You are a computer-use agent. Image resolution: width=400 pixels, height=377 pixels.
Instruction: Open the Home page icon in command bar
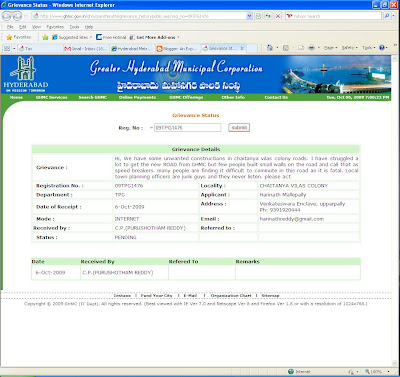(270, 48)
